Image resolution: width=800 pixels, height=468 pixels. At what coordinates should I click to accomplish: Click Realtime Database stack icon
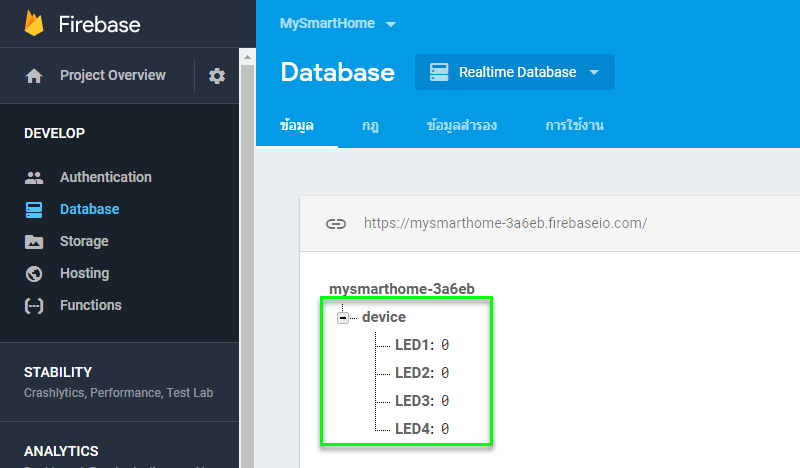[x=439, y=72]
